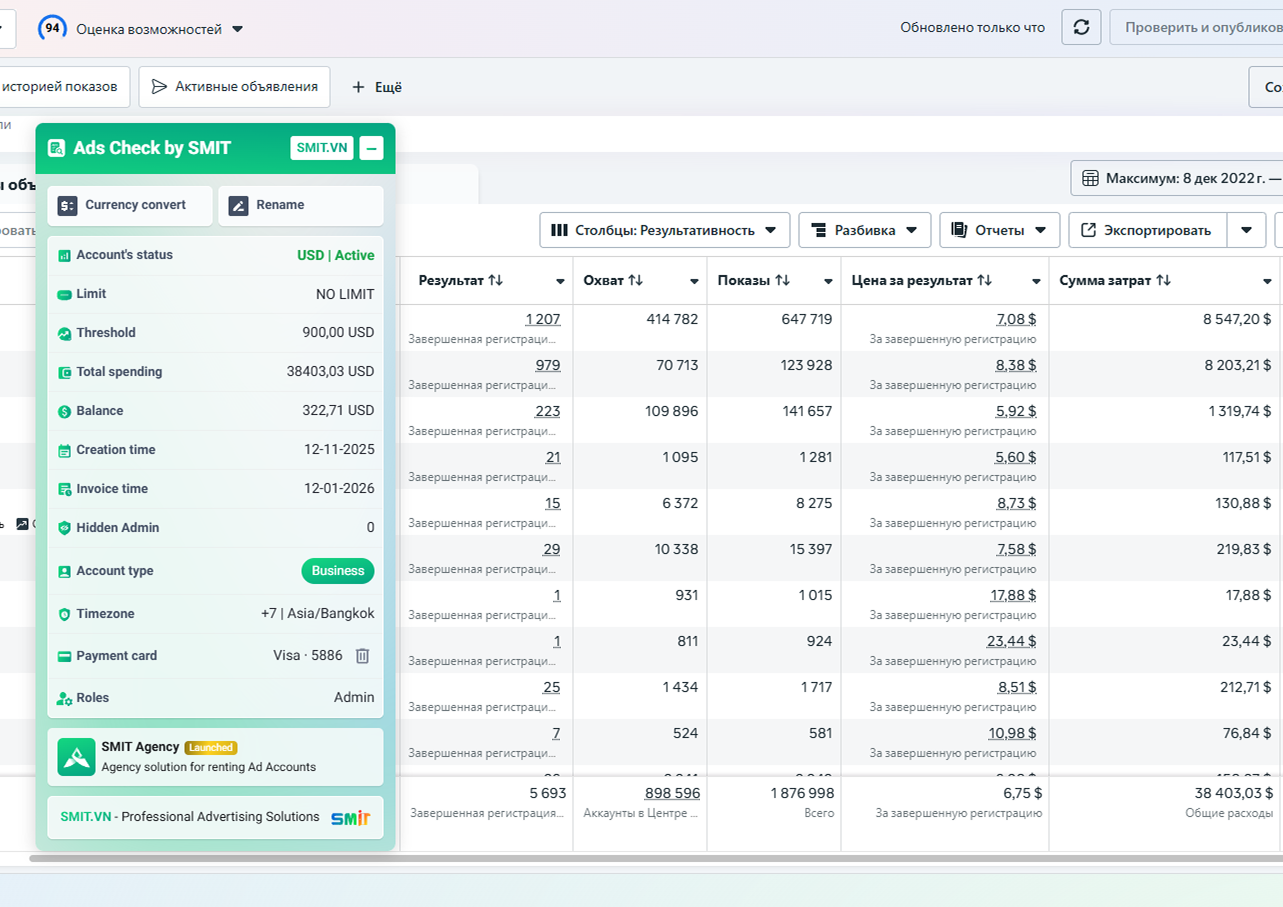This screenshot has height=907, width=1283.
Task: Click the sort arrows on Сумма затрат column
Action: [1163, 281]
